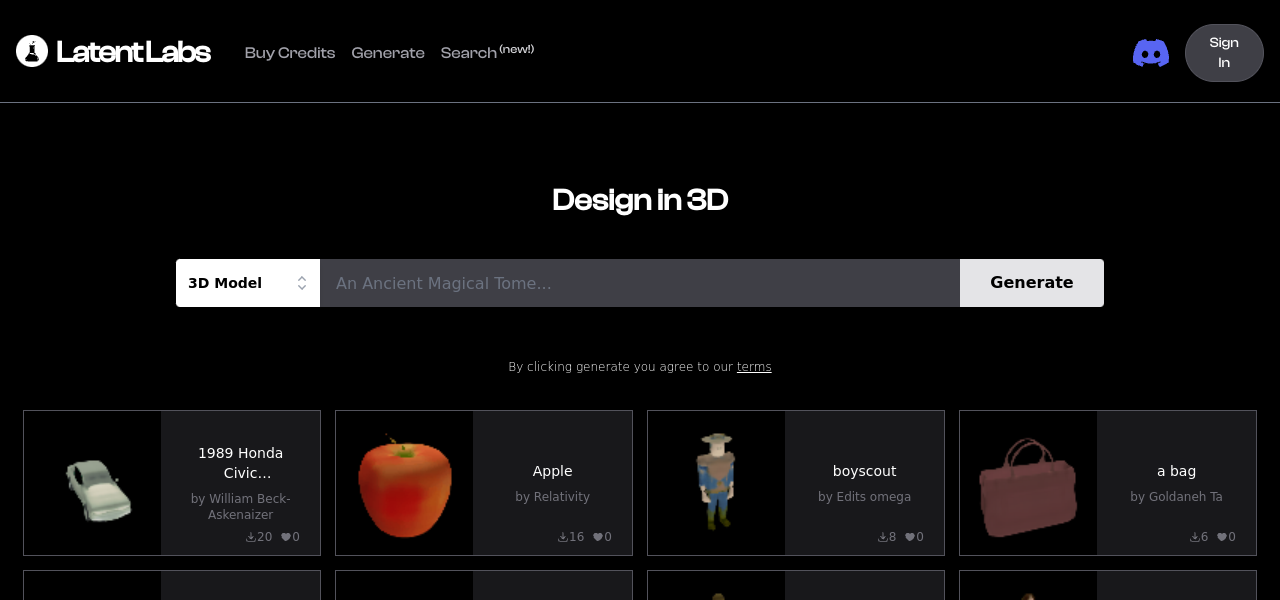Click the heart icon on Apple card
This screenshot has height=600, width=1280.
[x=598, y=537]
